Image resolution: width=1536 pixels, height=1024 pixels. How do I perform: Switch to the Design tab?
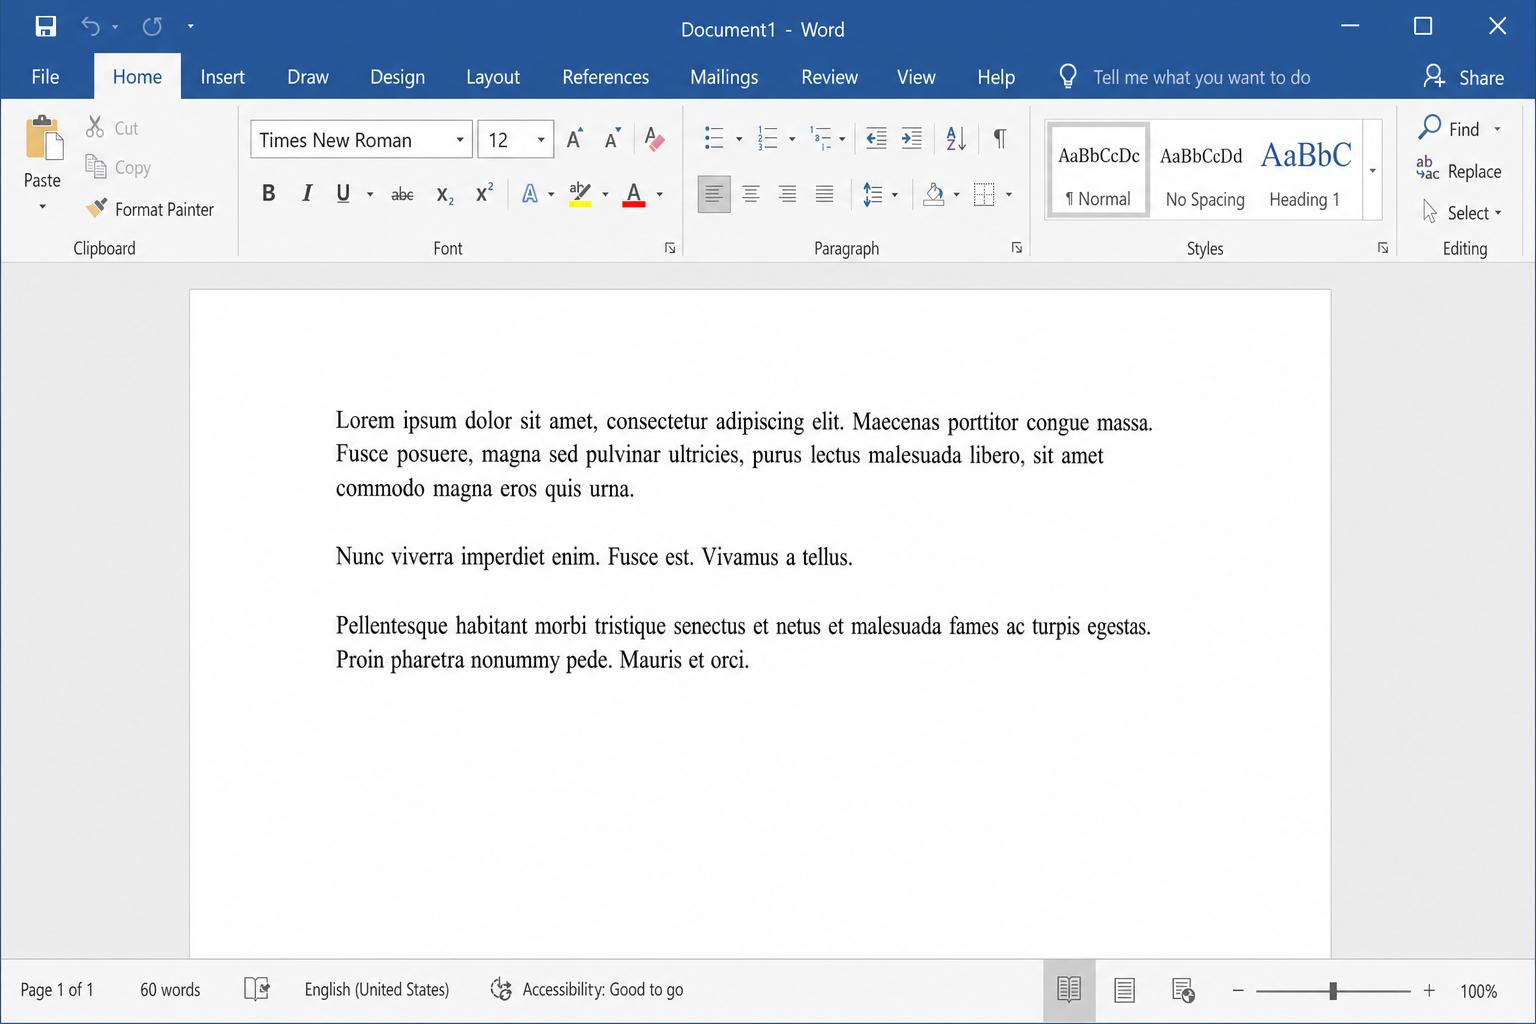coord(397,77)
